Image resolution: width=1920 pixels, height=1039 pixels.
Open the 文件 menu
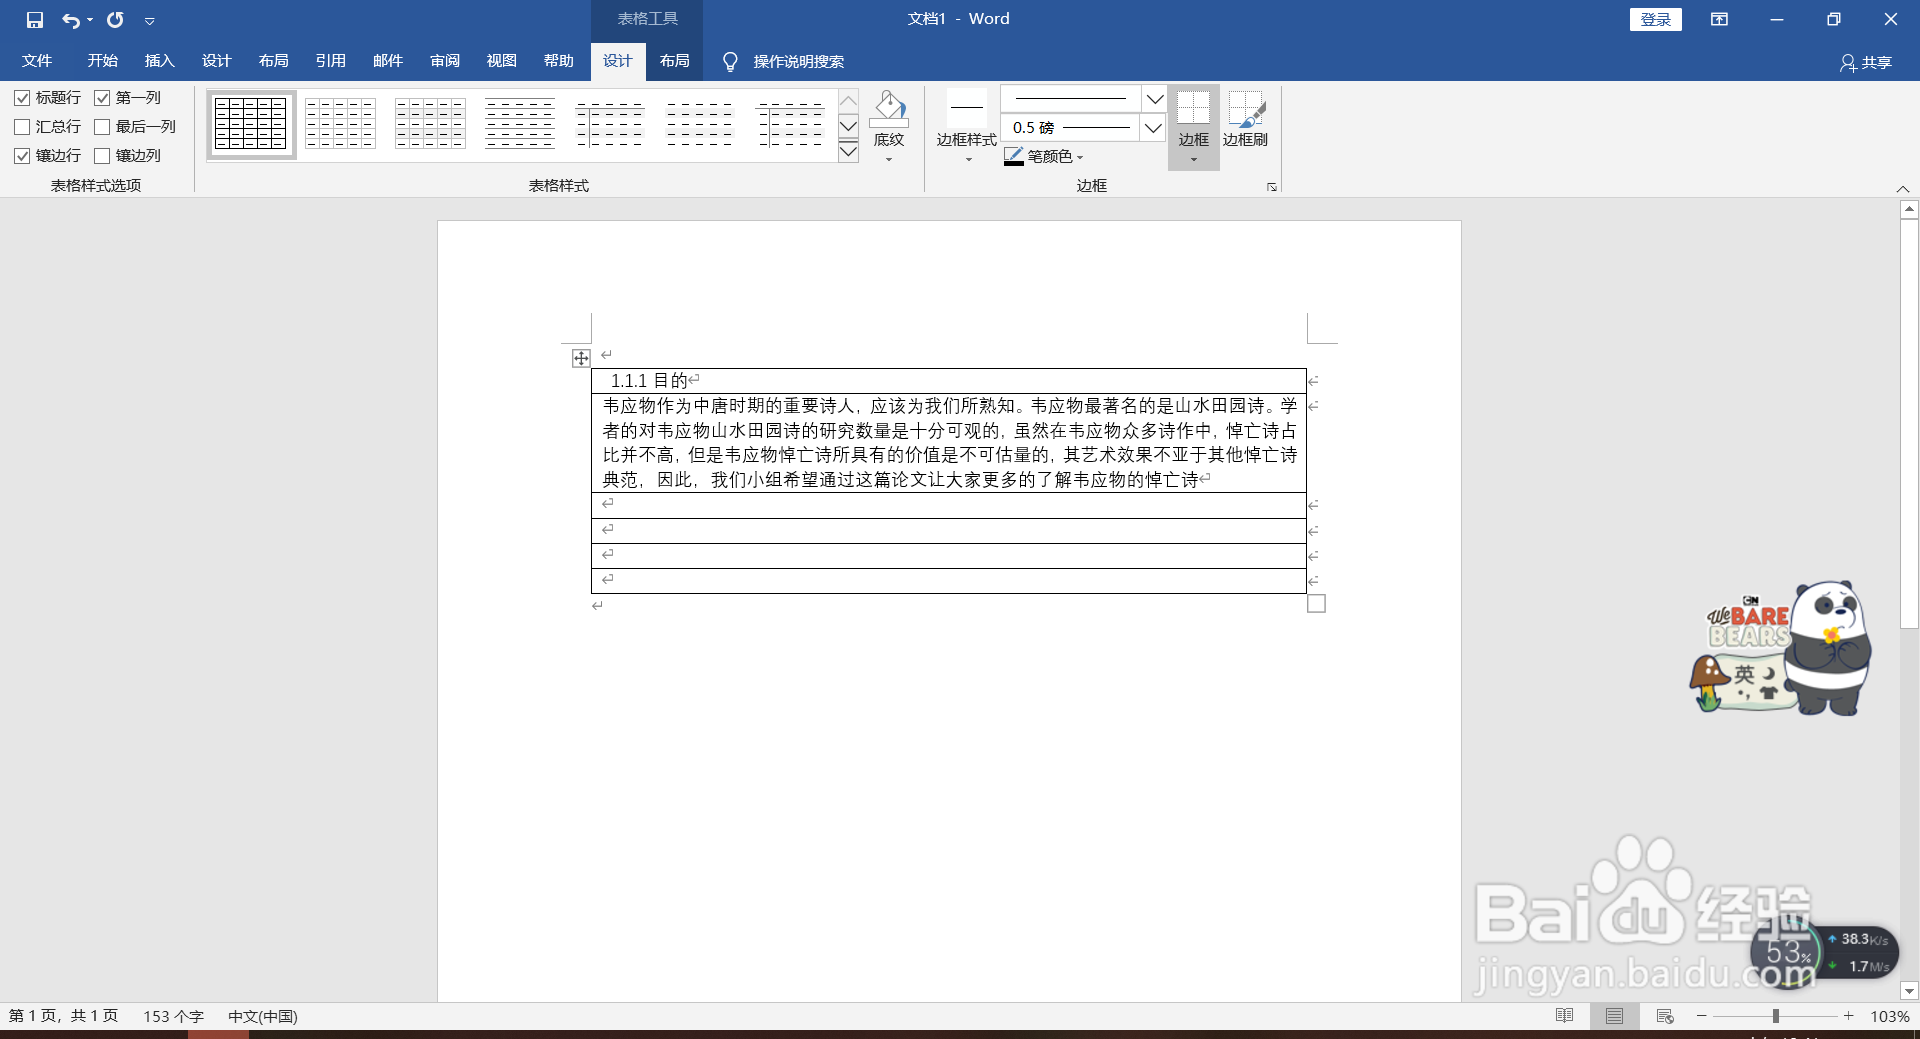click(x=37, y=61)
